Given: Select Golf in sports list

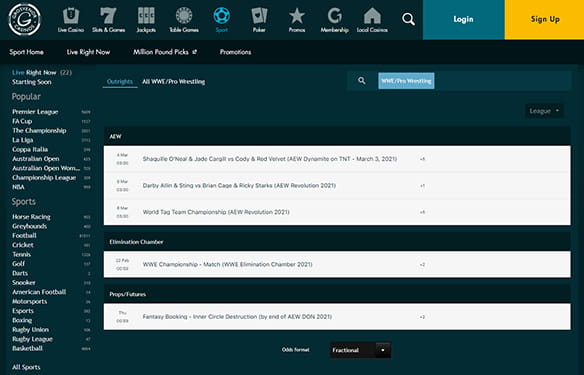Looking at the screenshot, I should [x=18, y=264].
